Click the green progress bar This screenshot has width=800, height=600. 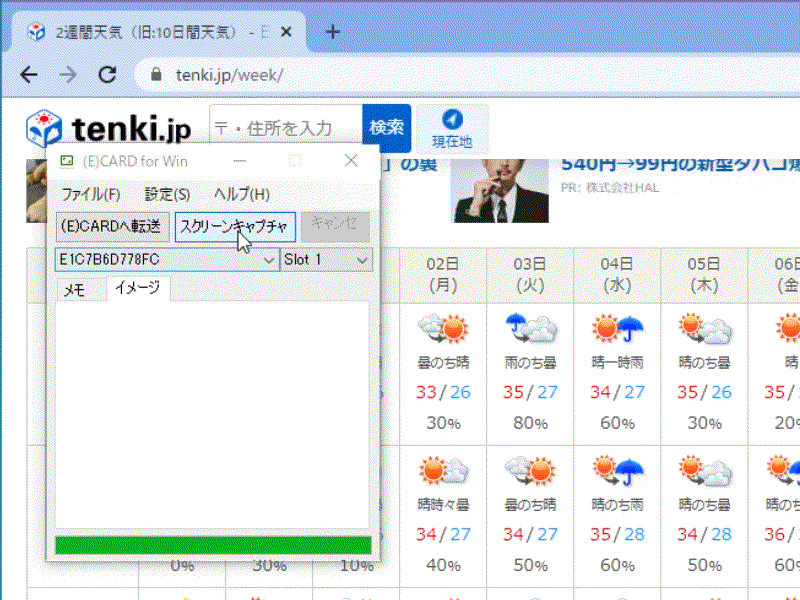click(x=213, y=545)
